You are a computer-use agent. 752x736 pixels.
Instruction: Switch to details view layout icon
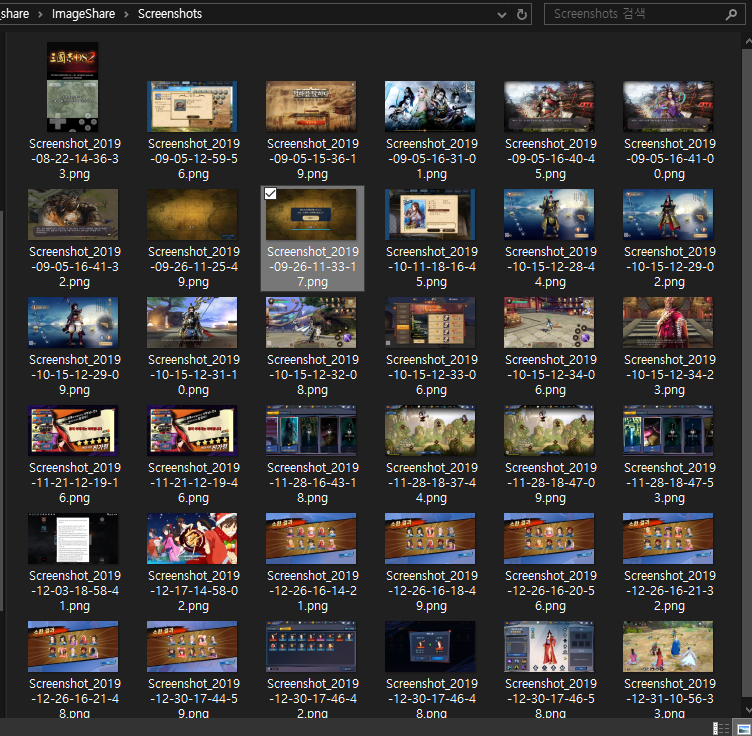coord(721,728)
